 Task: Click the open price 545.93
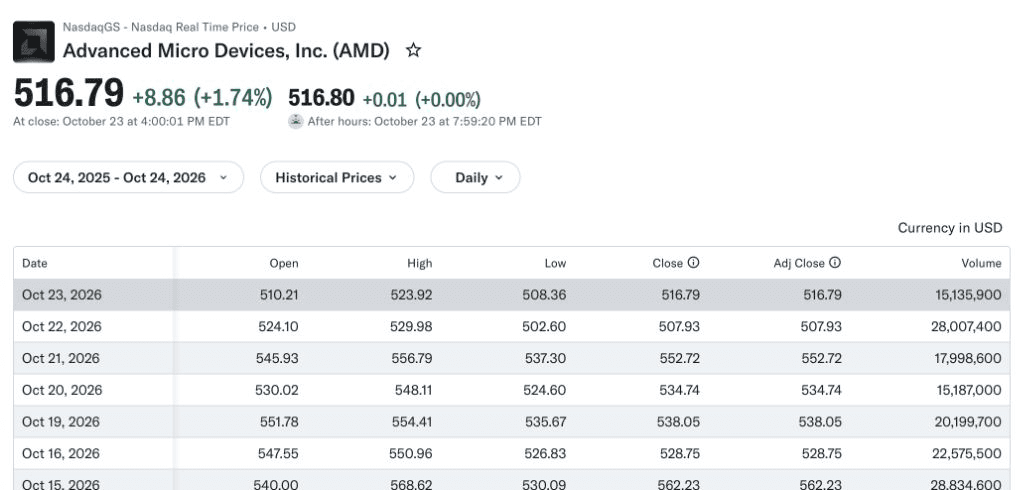coord(277,359)
